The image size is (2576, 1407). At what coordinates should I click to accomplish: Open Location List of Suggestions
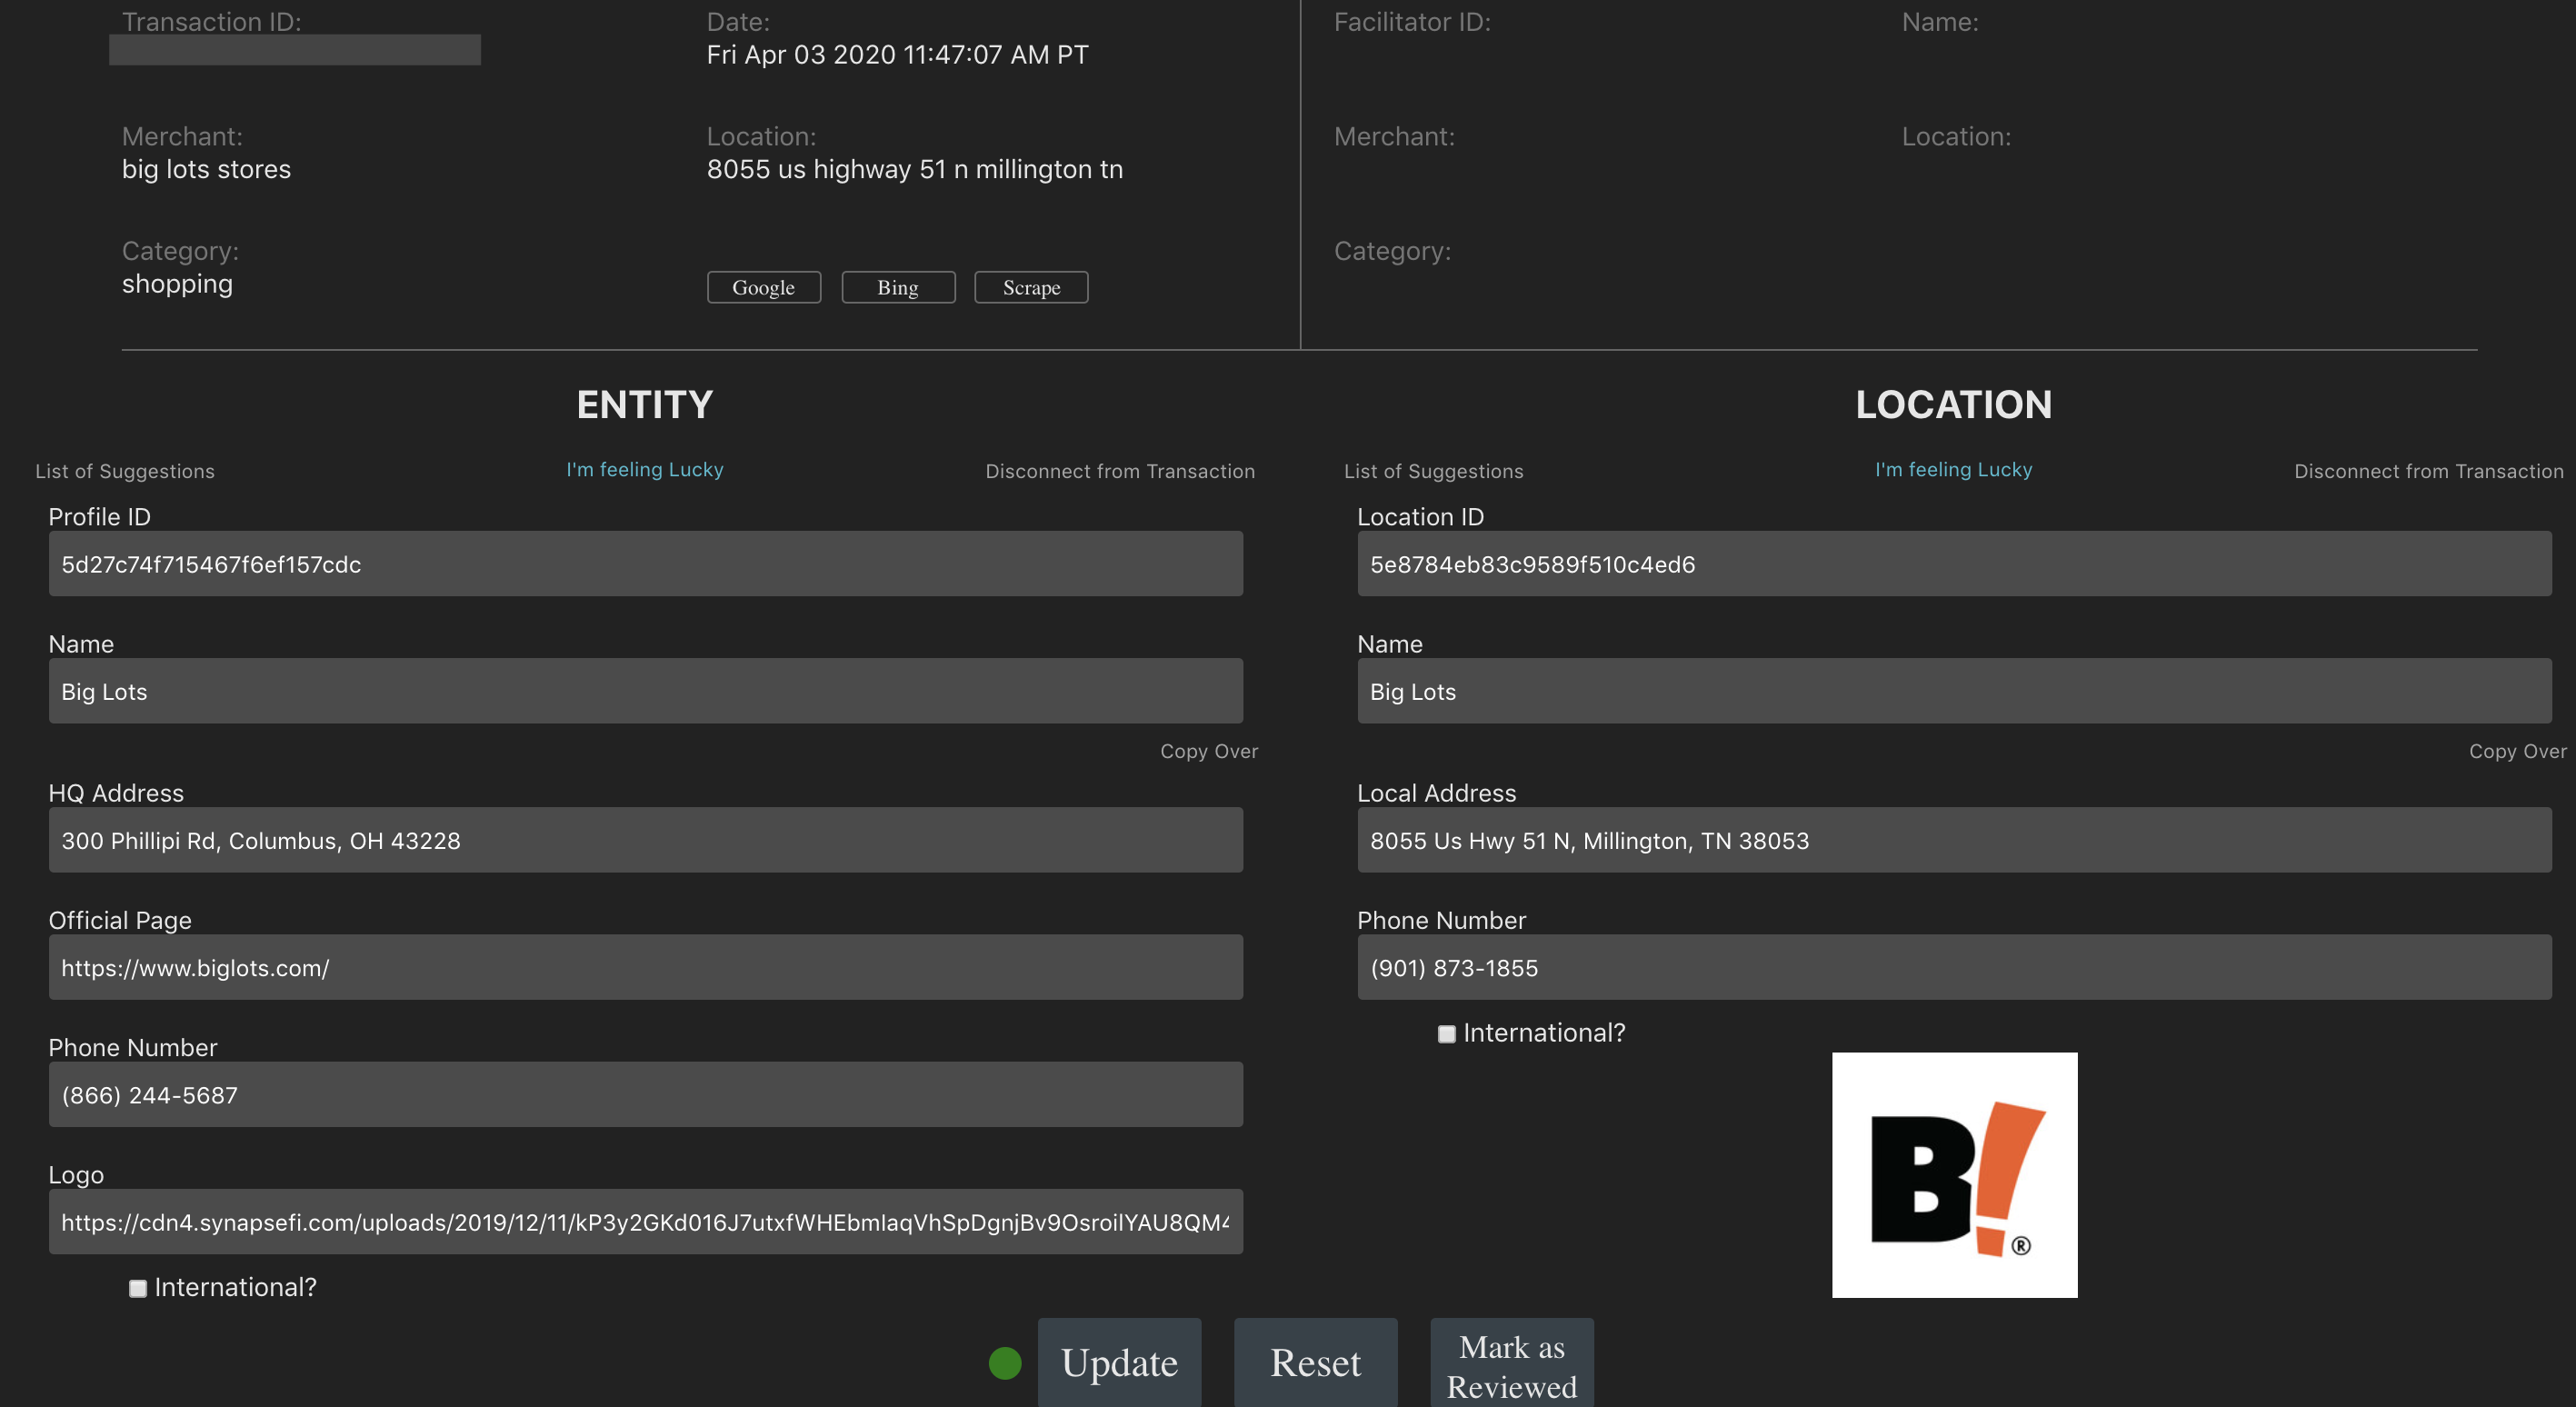[1434, 471]
